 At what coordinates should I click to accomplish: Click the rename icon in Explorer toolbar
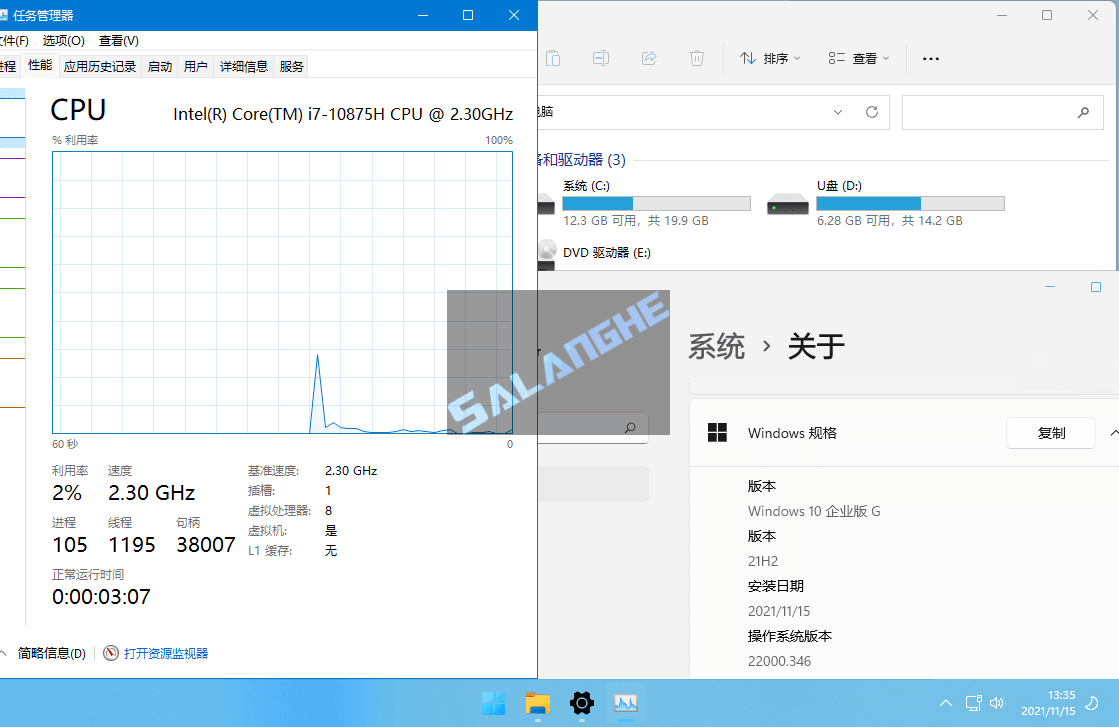coord(601,58)
